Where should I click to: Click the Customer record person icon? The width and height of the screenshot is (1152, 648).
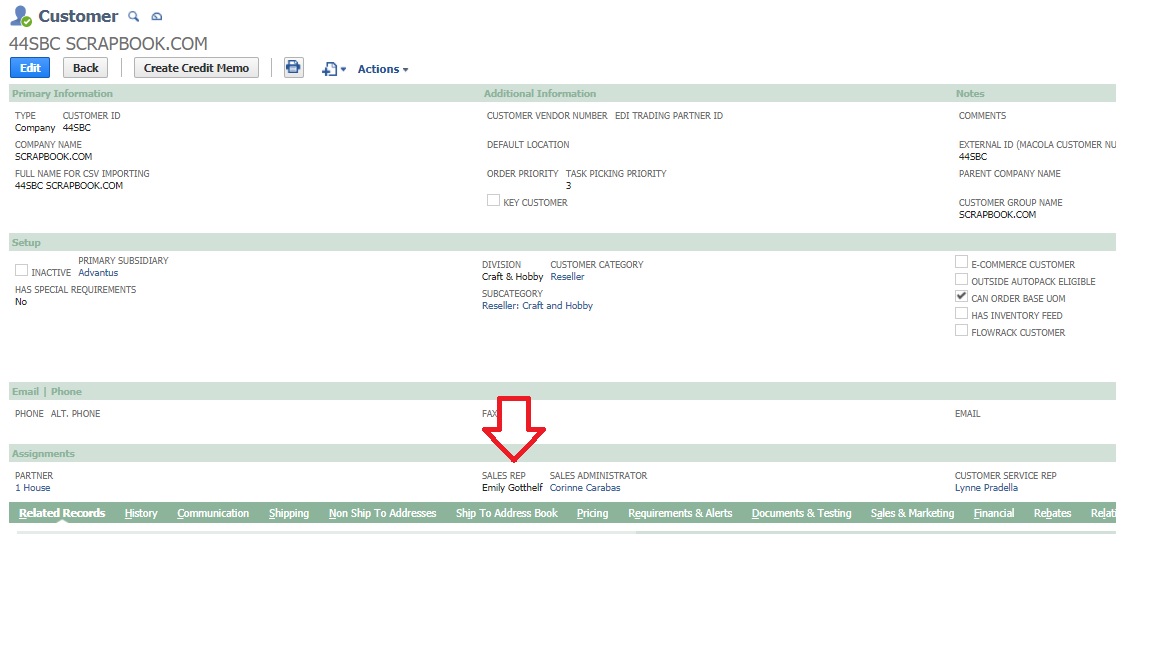pyautogui.click(x=21, y=15)
